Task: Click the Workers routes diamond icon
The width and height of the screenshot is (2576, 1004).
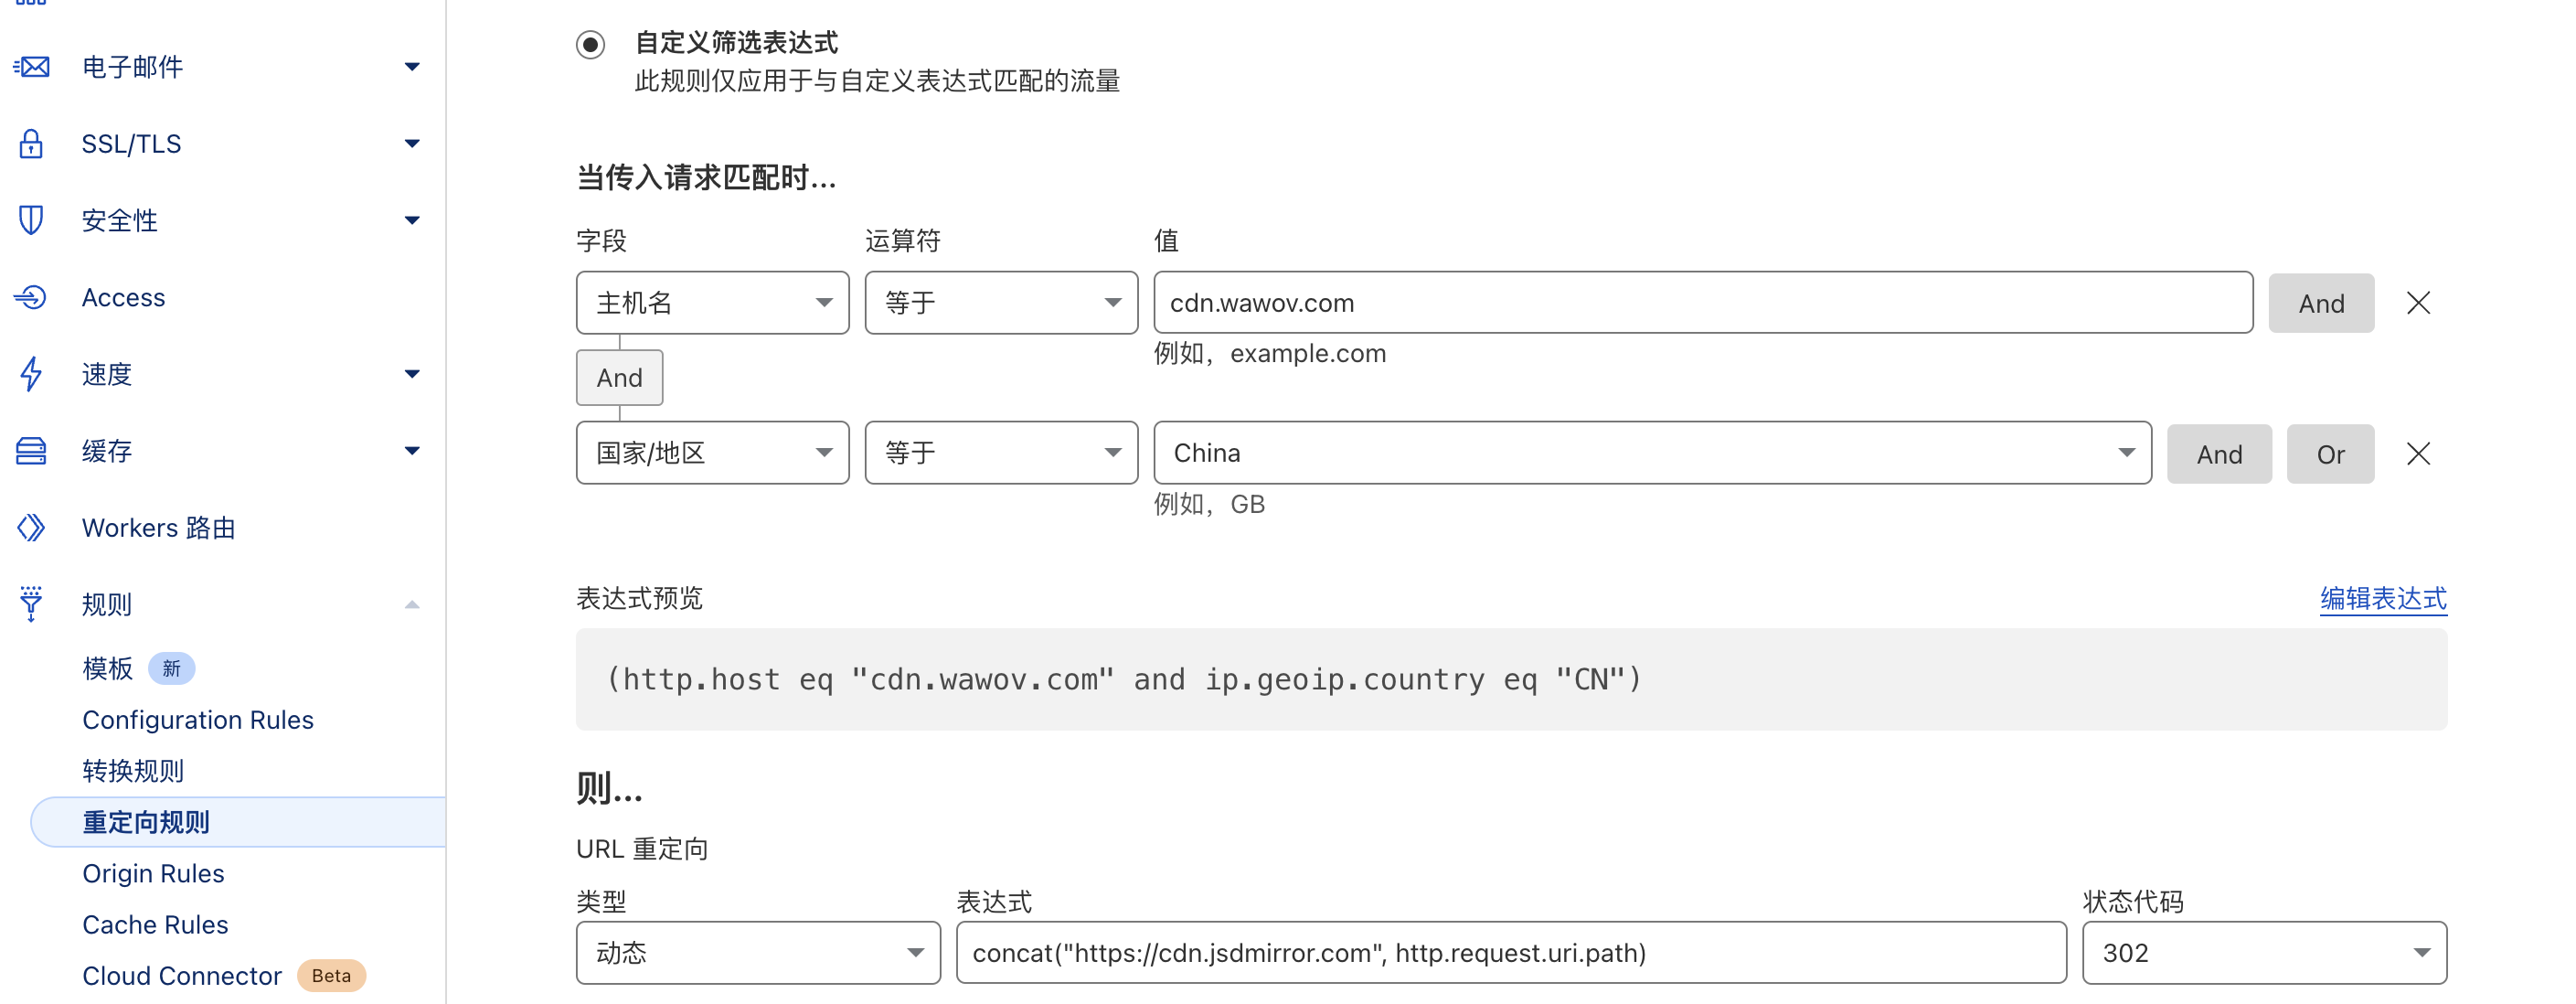Action: pos(32,528)
